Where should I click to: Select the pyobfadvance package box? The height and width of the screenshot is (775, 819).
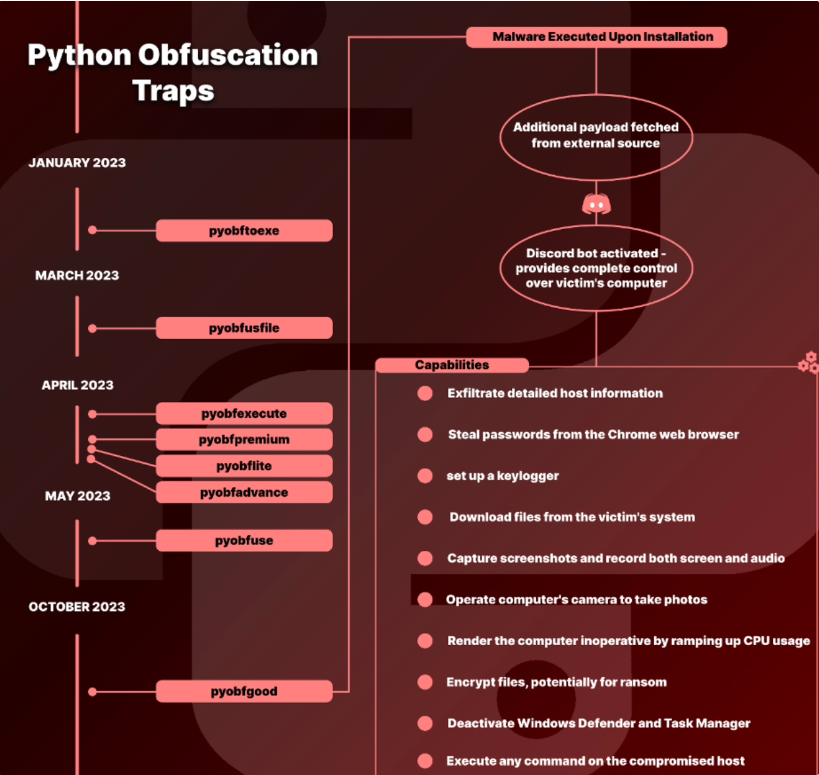tap(244, 492)
